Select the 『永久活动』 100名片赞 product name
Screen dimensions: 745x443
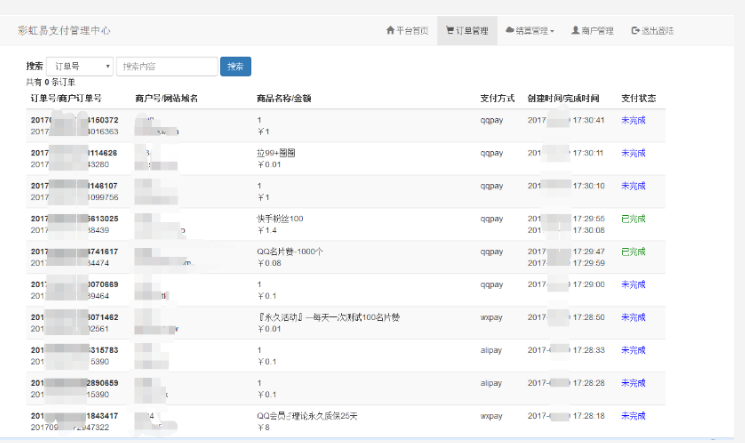point(328,317)
